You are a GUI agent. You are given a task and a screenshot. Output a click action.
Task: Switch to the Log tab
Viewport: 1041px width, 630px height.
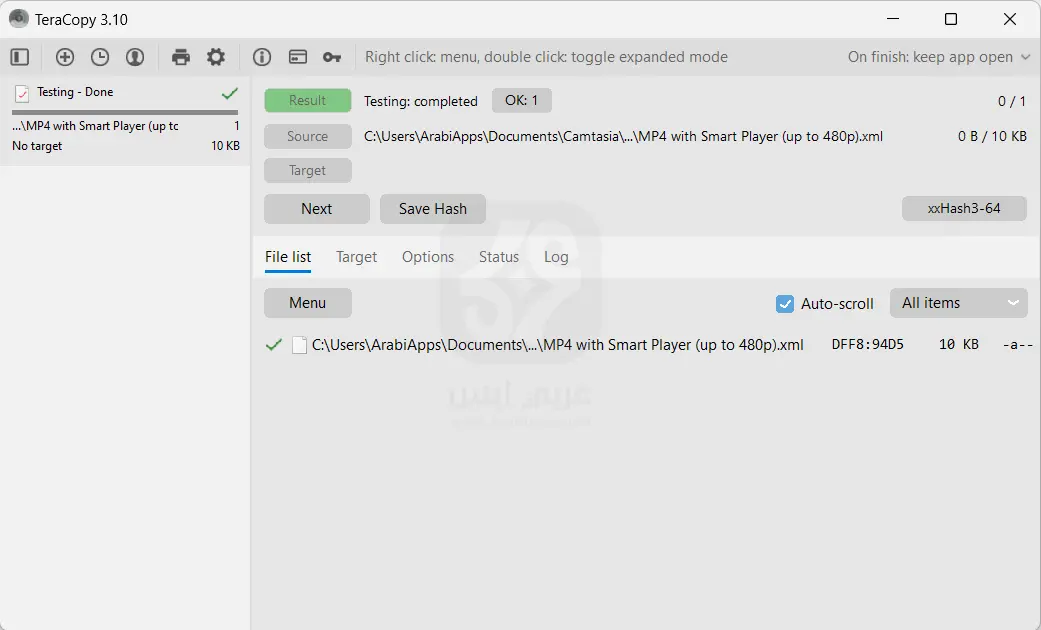[x=556, y=257]
